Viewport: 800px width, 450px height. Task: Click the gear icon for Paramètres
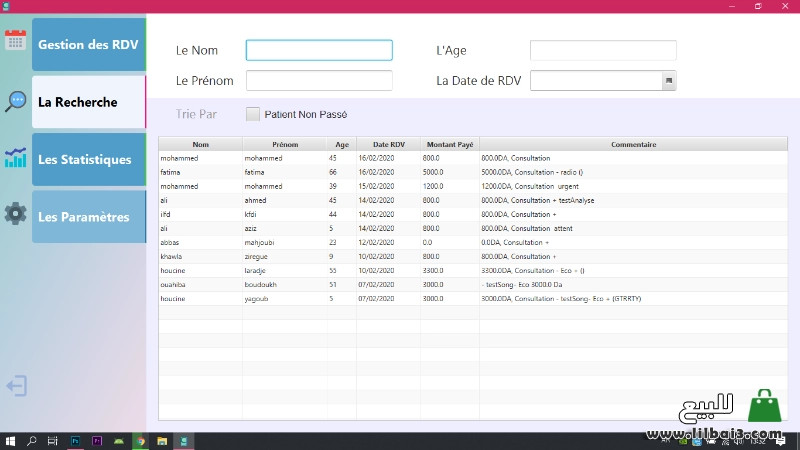click(x=15, y=213)
